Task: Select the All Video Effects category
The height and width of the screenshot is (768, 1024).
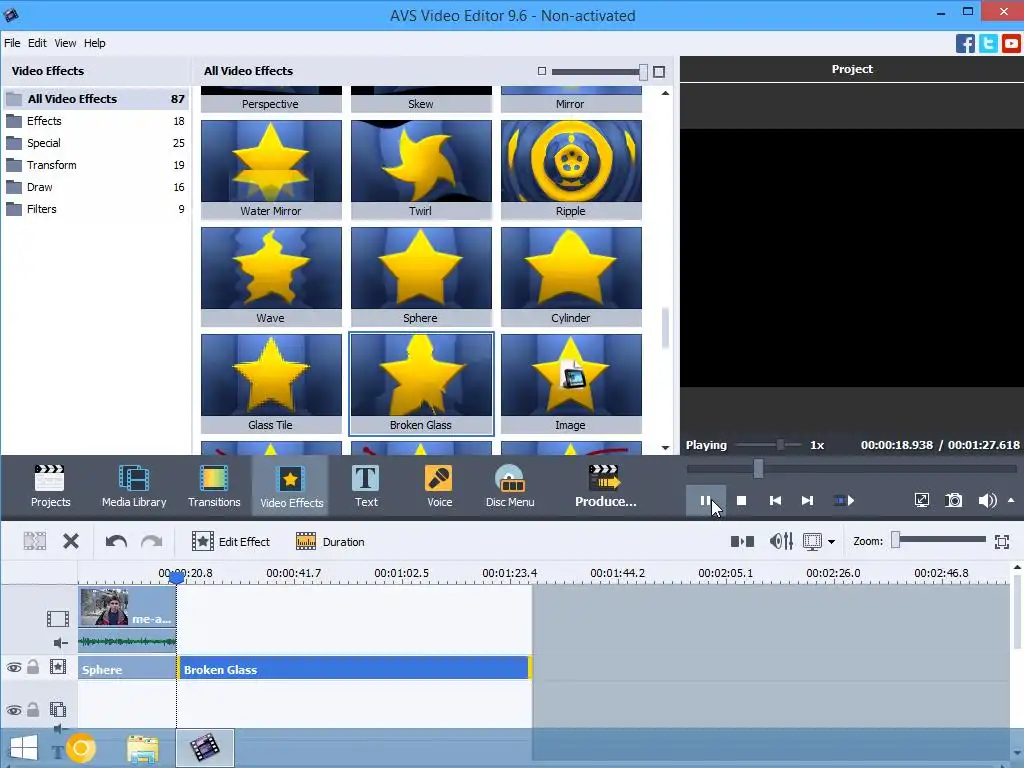Action: [x=96, y=99]
